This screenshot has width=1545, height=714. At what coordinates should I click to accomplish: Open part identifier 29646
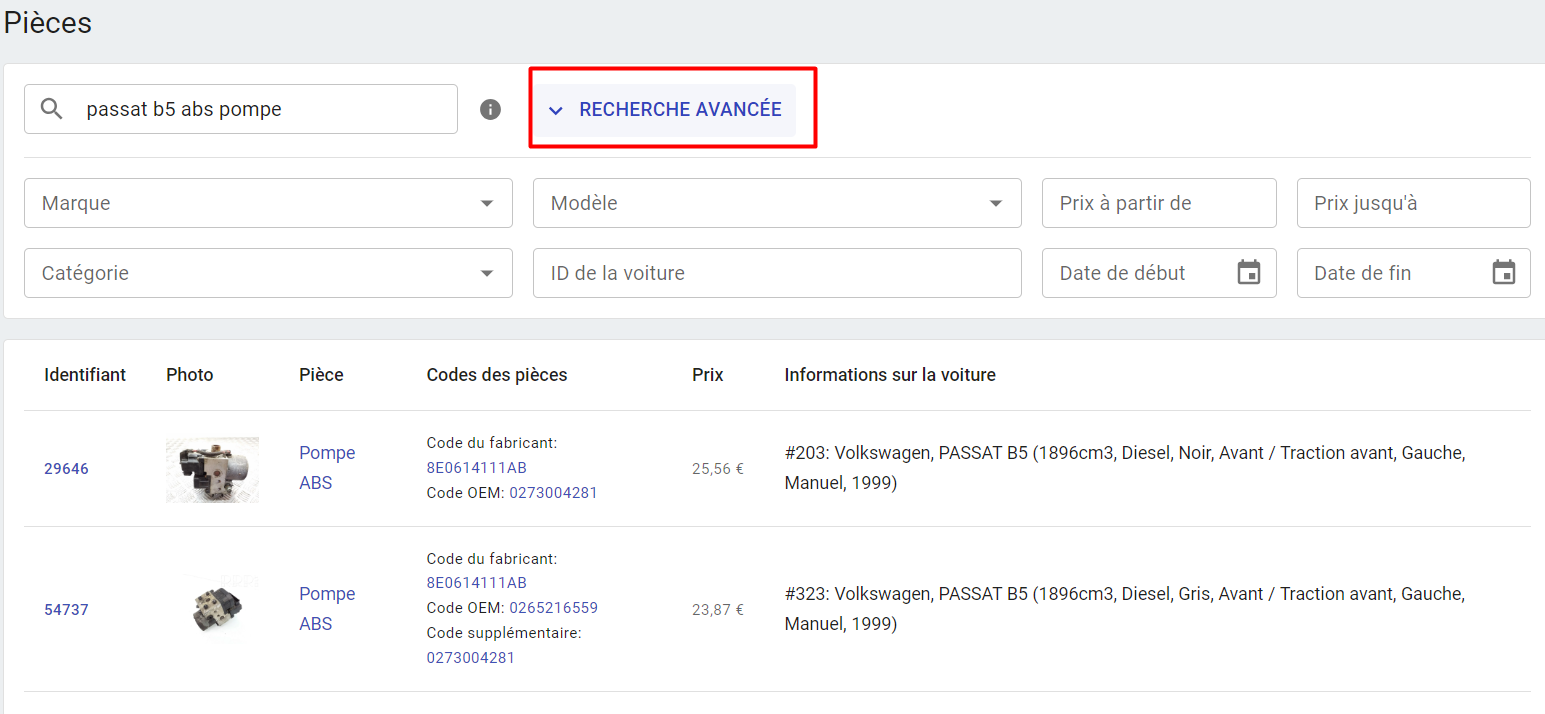(66, 468)
